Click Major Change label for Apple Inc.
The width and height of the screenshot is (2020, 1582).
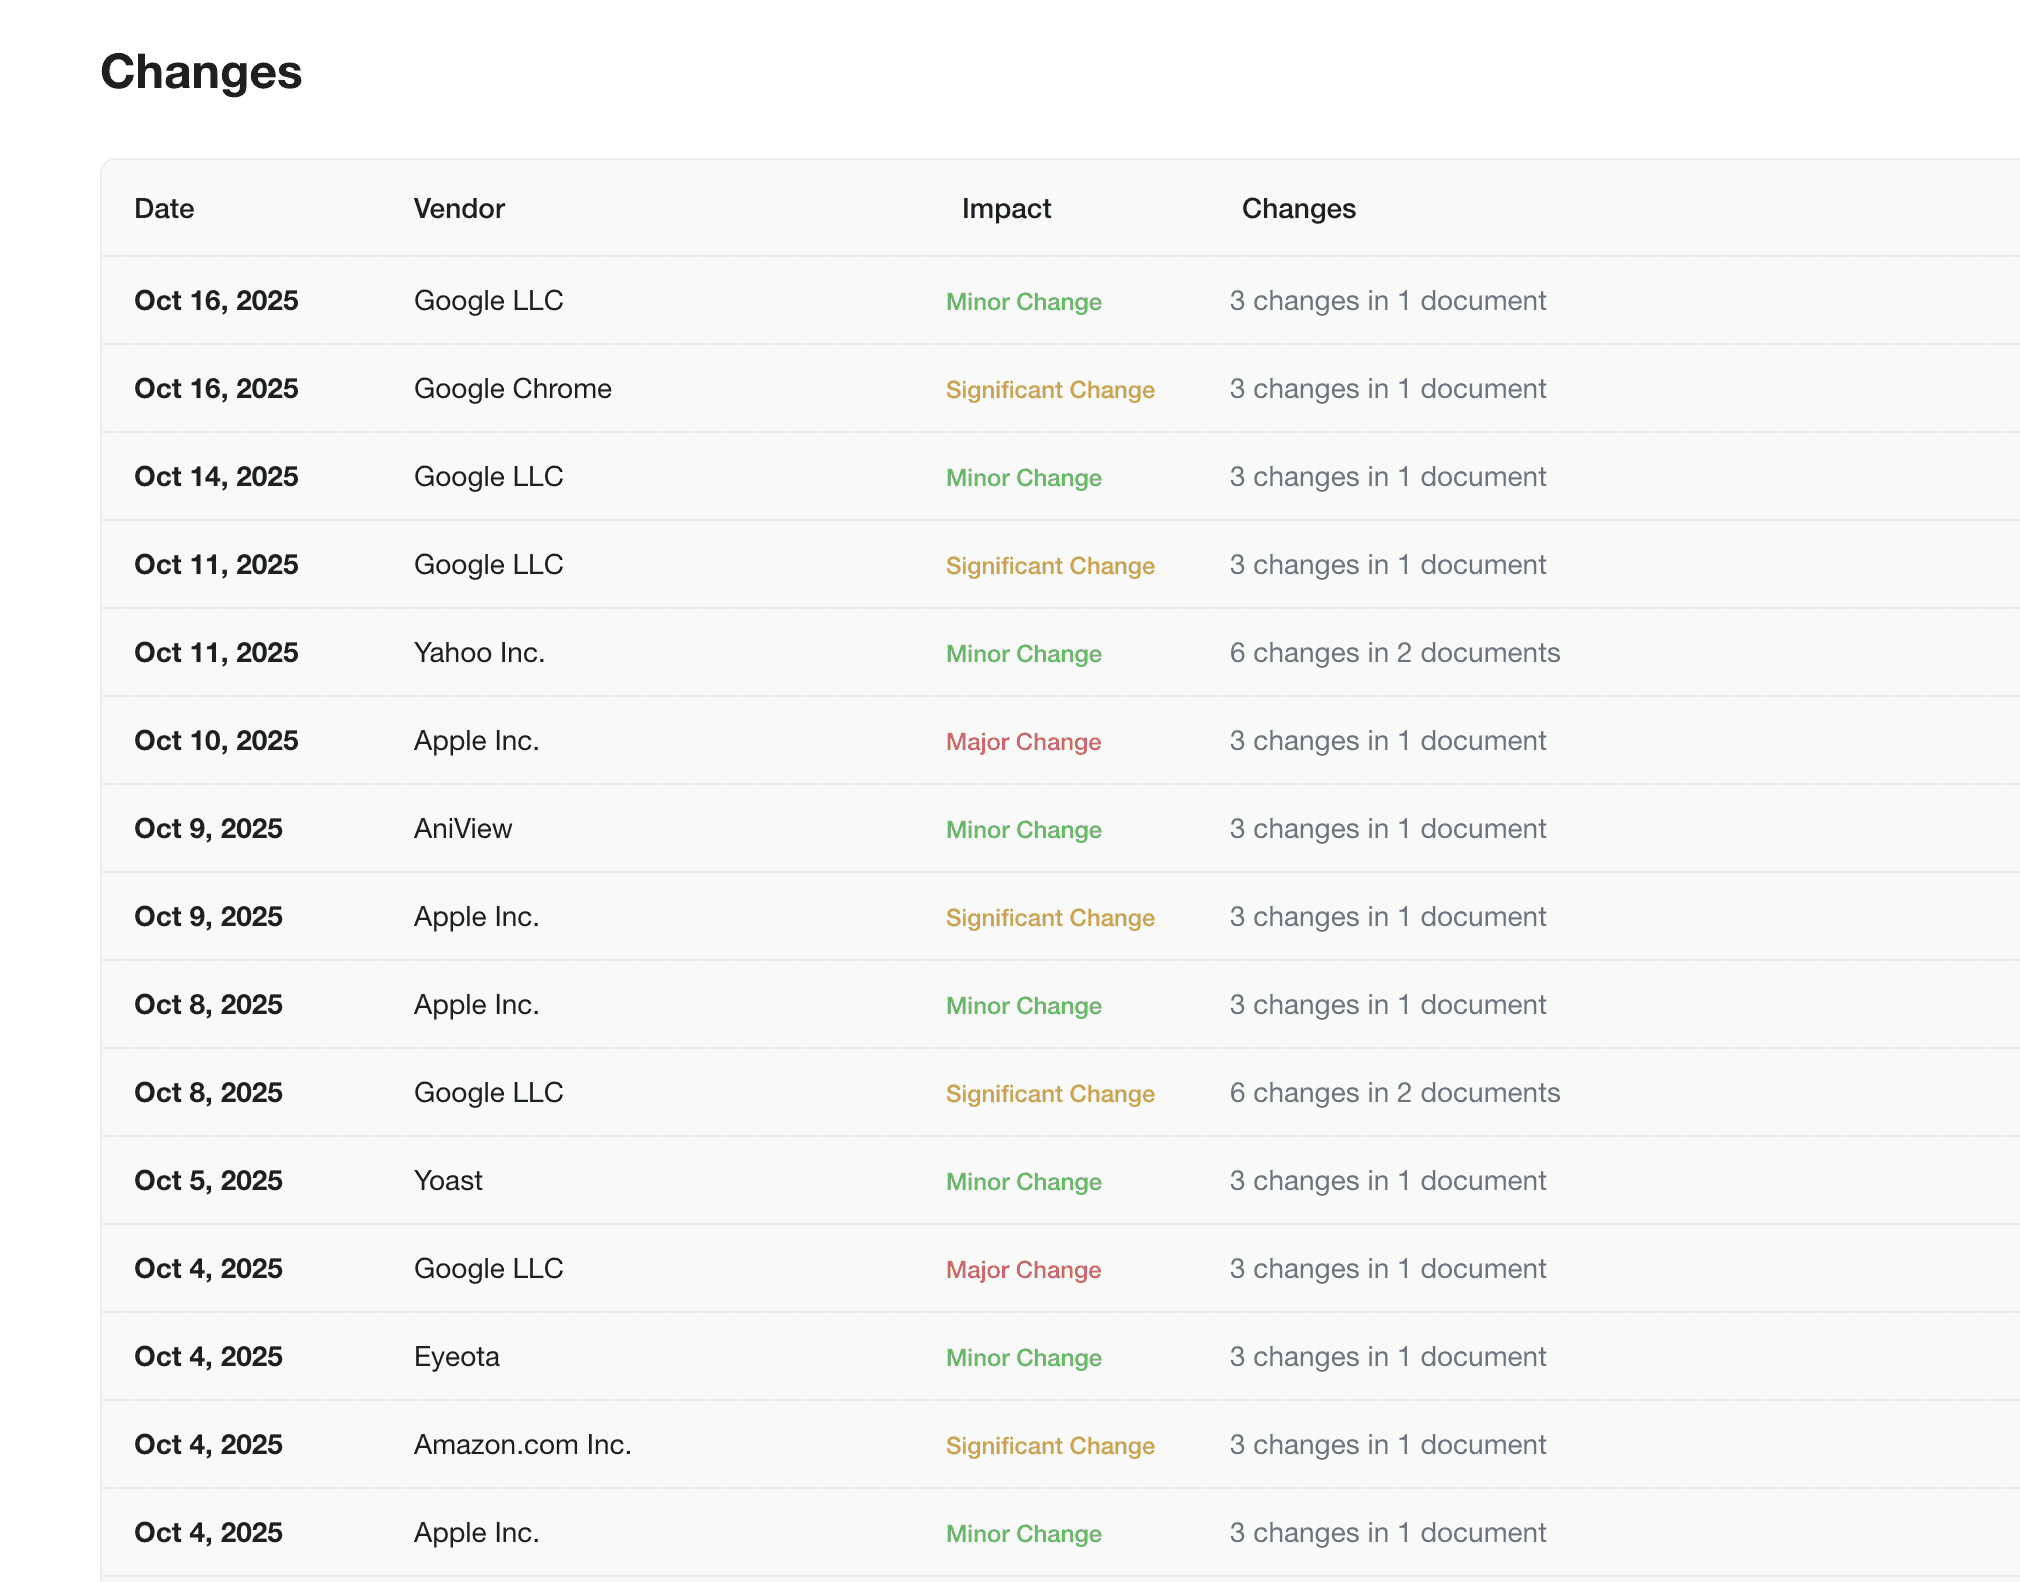click(1023, 742)
